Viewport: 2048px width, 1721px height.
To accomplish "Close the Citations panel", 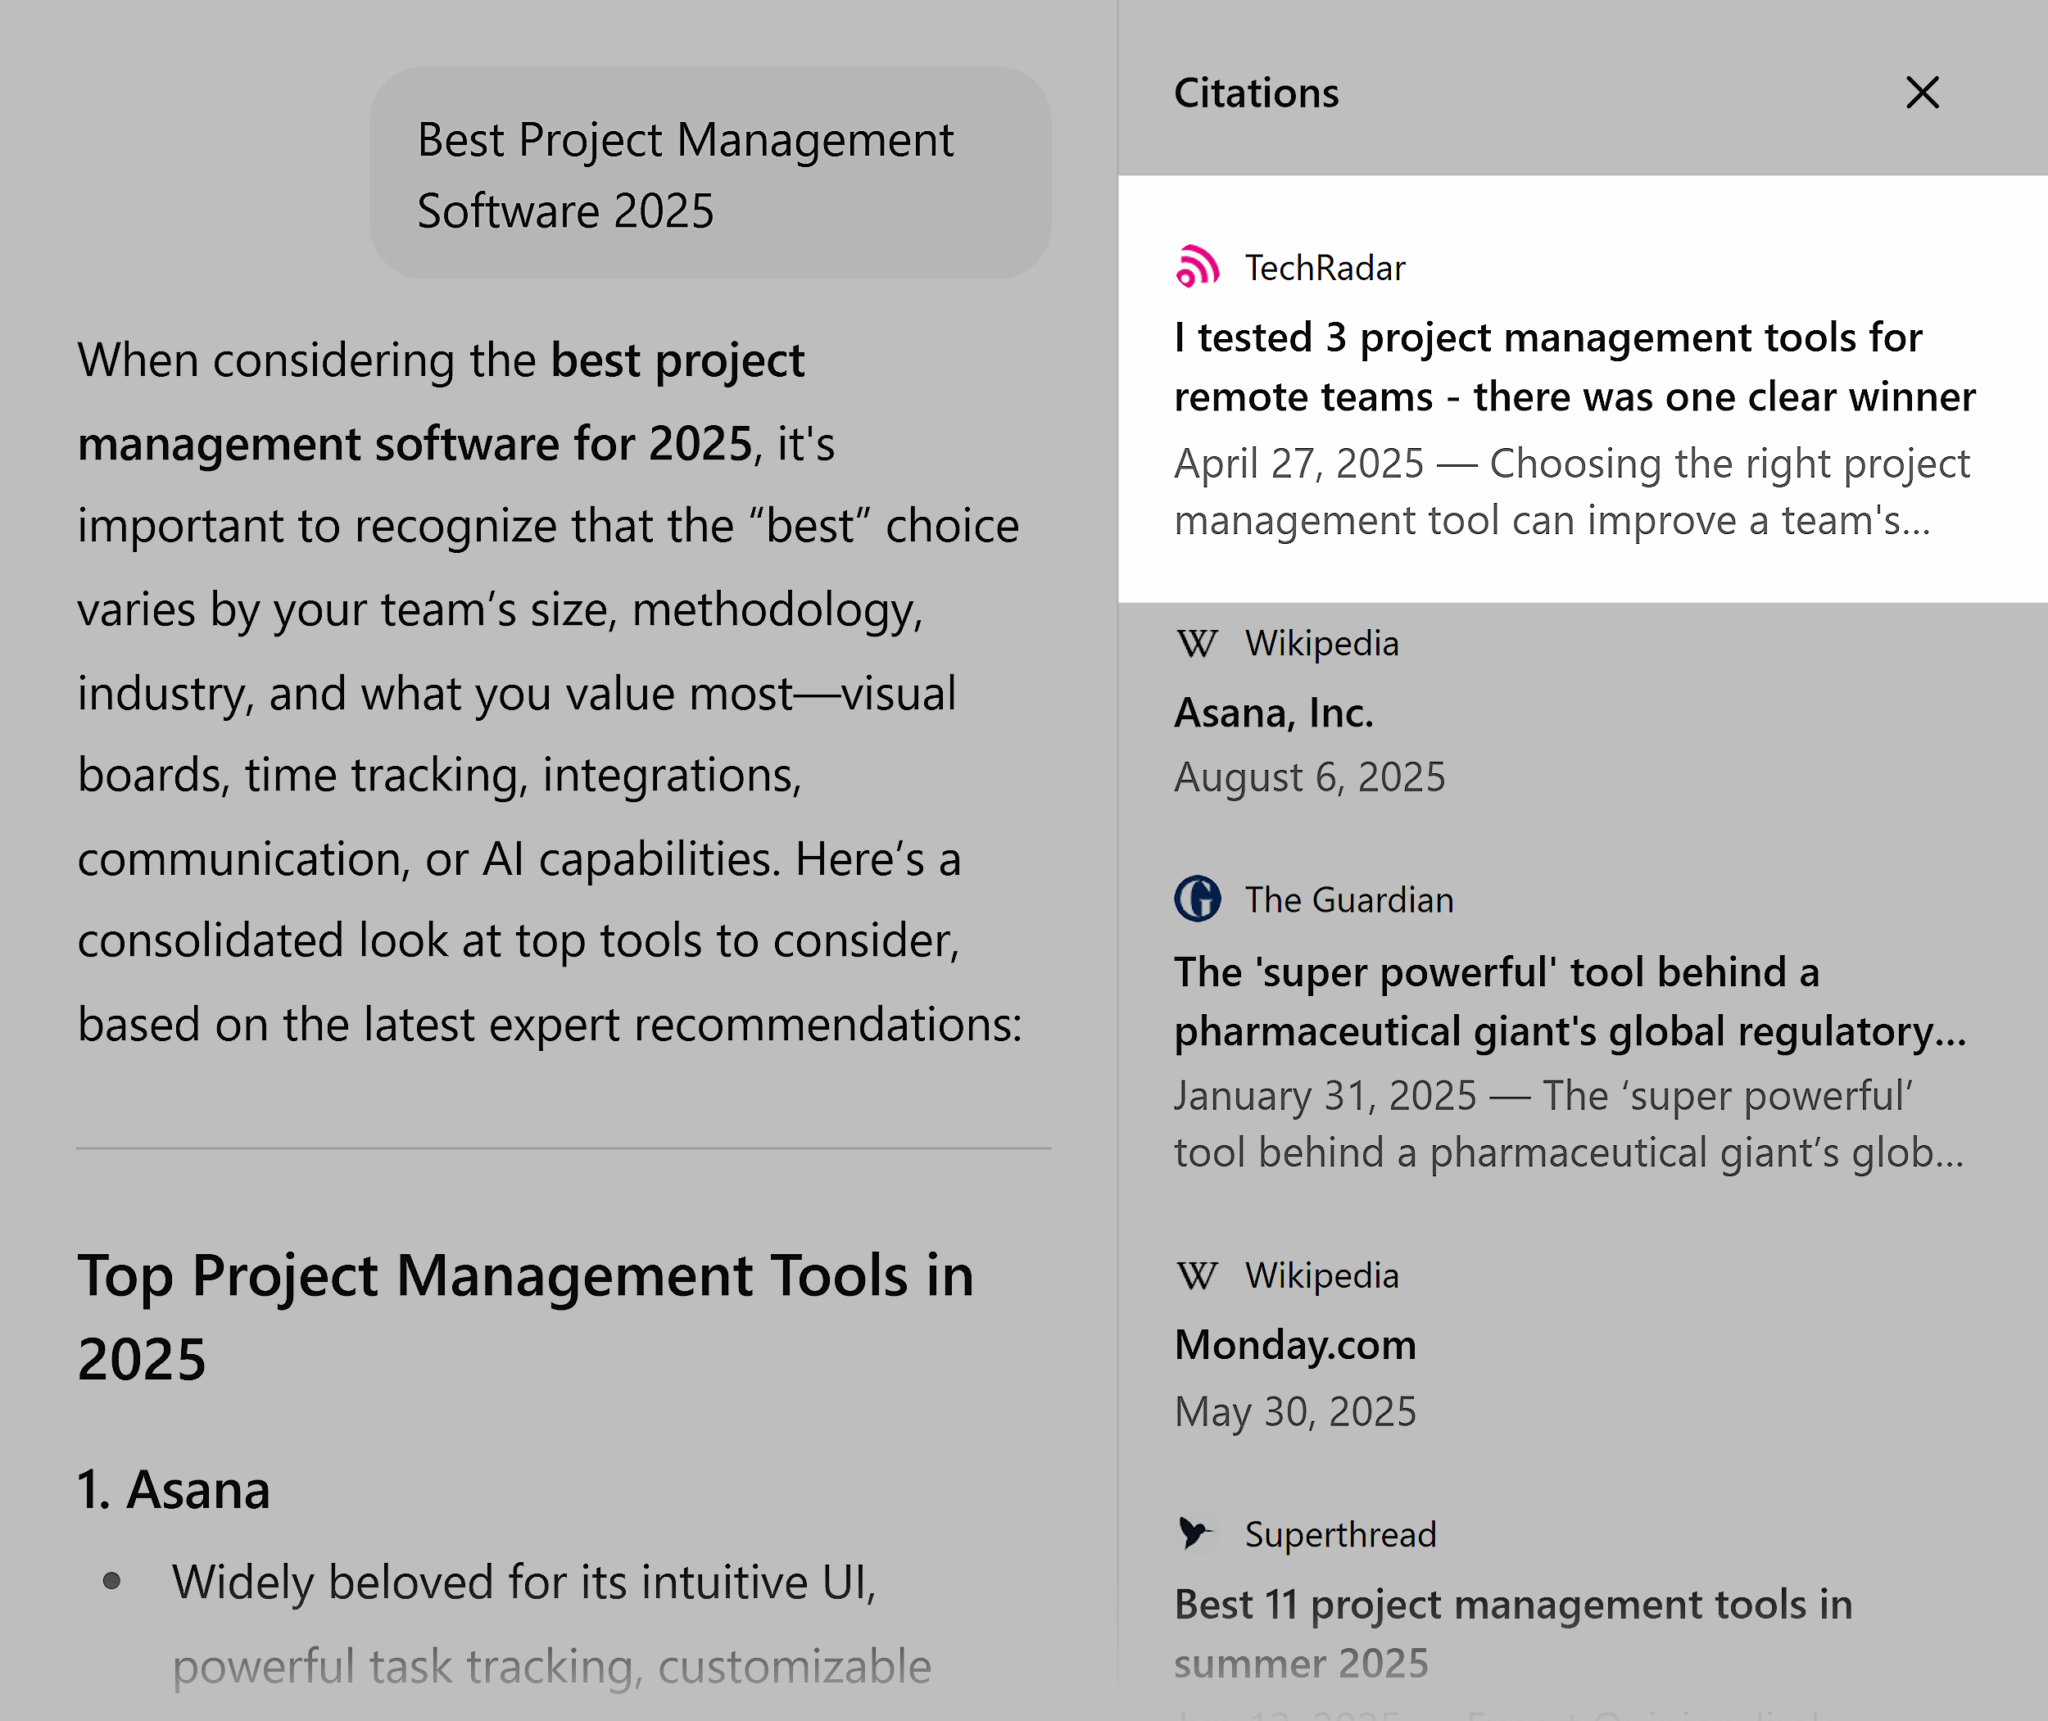I will pyautogui.click(x=1921, y=93).
